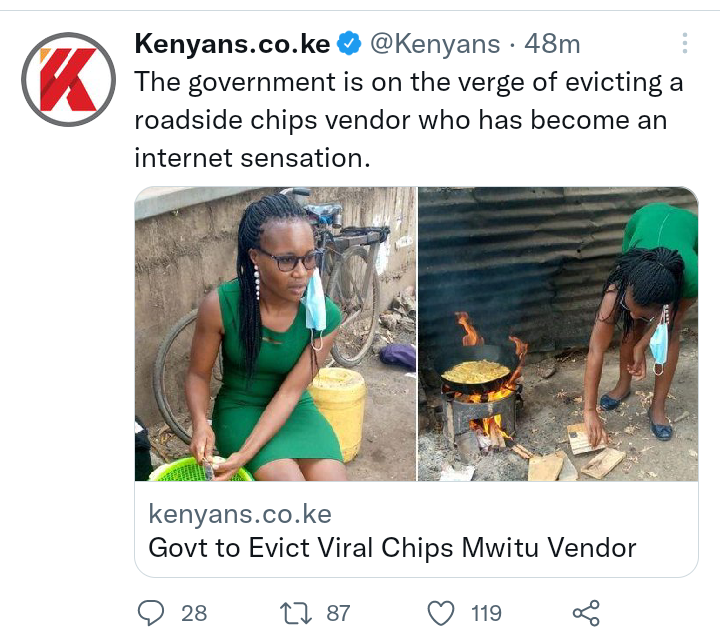Open the share tweet icon
The image size is (720, 643).
[x=586, y=613]
